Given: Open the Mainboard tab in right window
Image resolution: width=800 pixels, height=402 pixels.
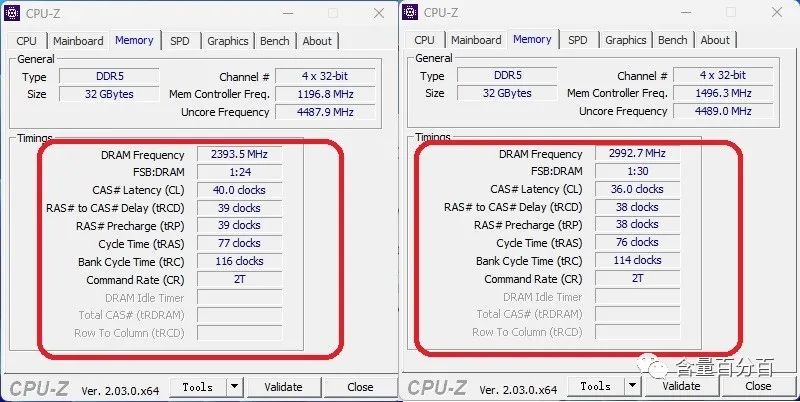Looking at the screenshot, I should coord(476,40).
